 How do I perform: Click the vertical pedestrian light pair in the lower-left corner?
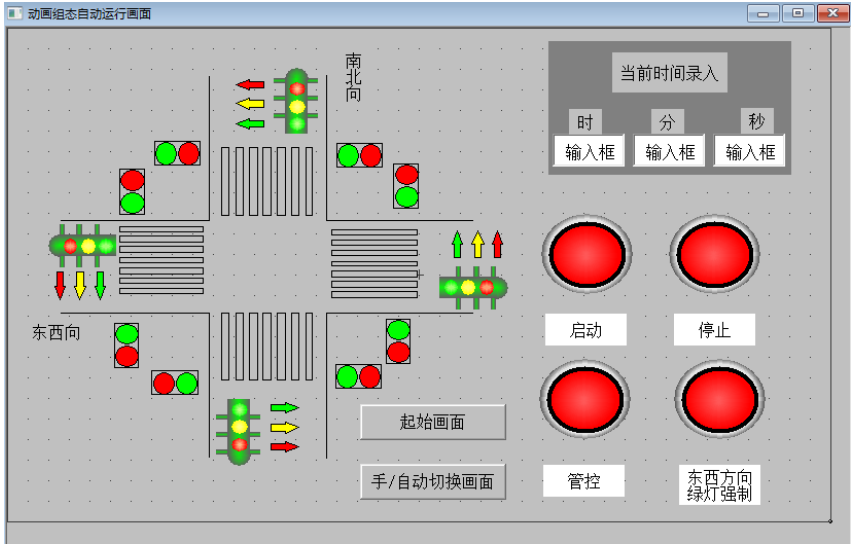pyautogui.click(x=127, y=345)
